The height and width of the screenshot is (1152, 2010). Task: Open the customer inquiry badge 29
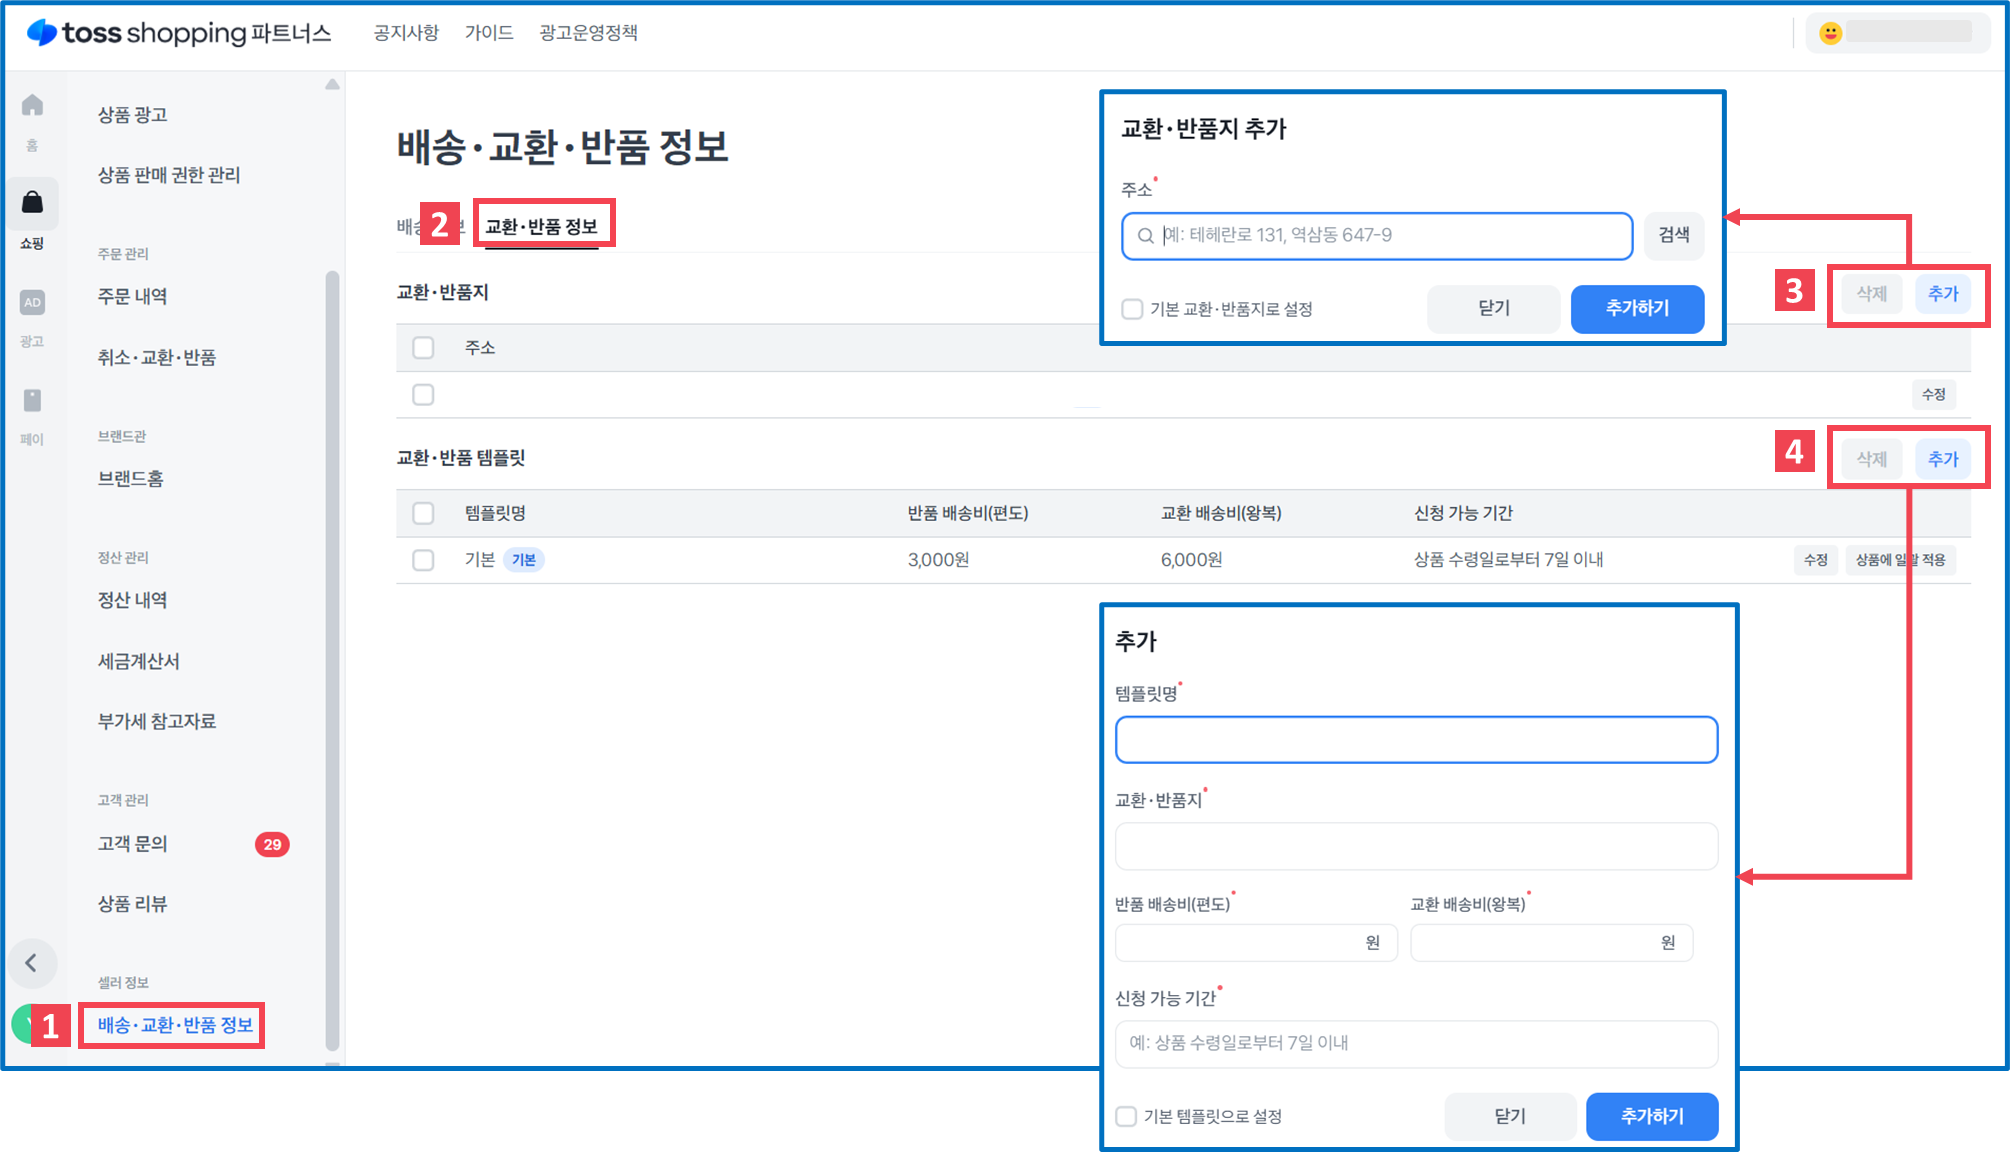(x=272, y=845)
